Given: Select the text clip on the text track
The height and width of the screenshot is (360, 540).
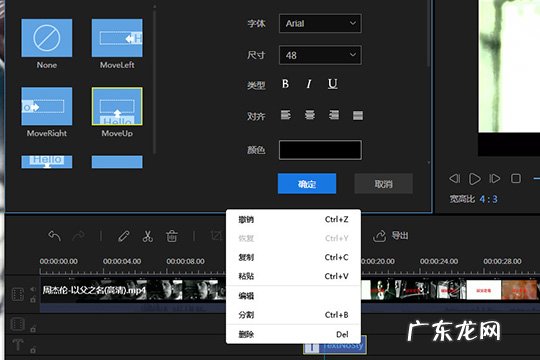Looking at the screenshot, I should (335, 346).
